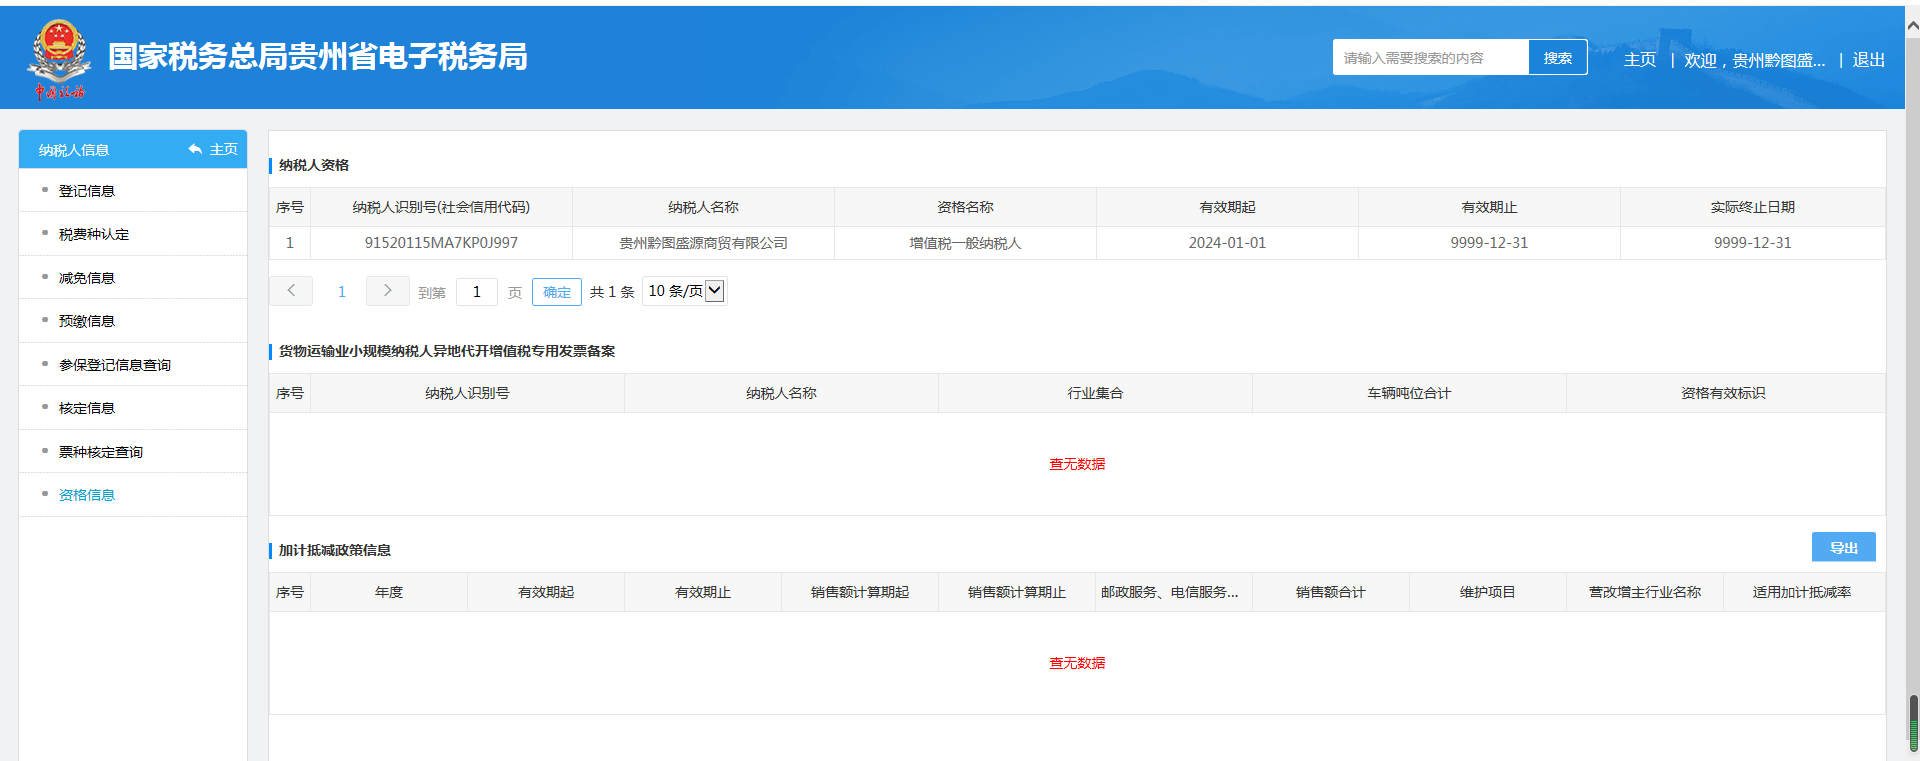
Task: Click the tax bureau emblem logo
Action: click(59, 58)
